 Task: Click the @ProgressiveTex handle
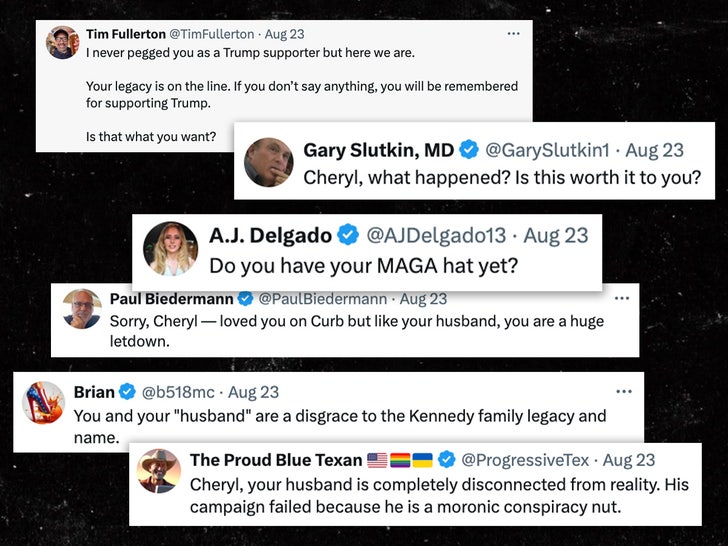[x=526, y=460]
